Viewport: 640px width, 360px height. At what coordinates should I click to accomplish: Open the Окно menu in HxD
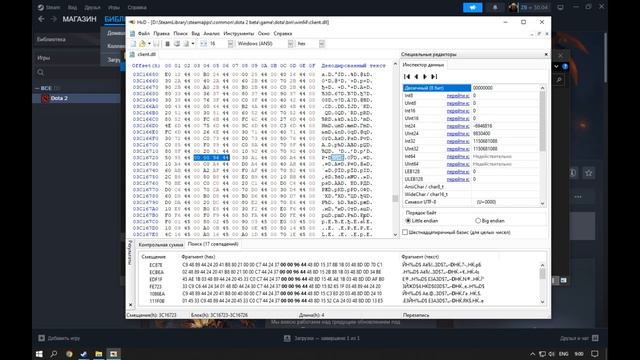[x=264, y=33]
